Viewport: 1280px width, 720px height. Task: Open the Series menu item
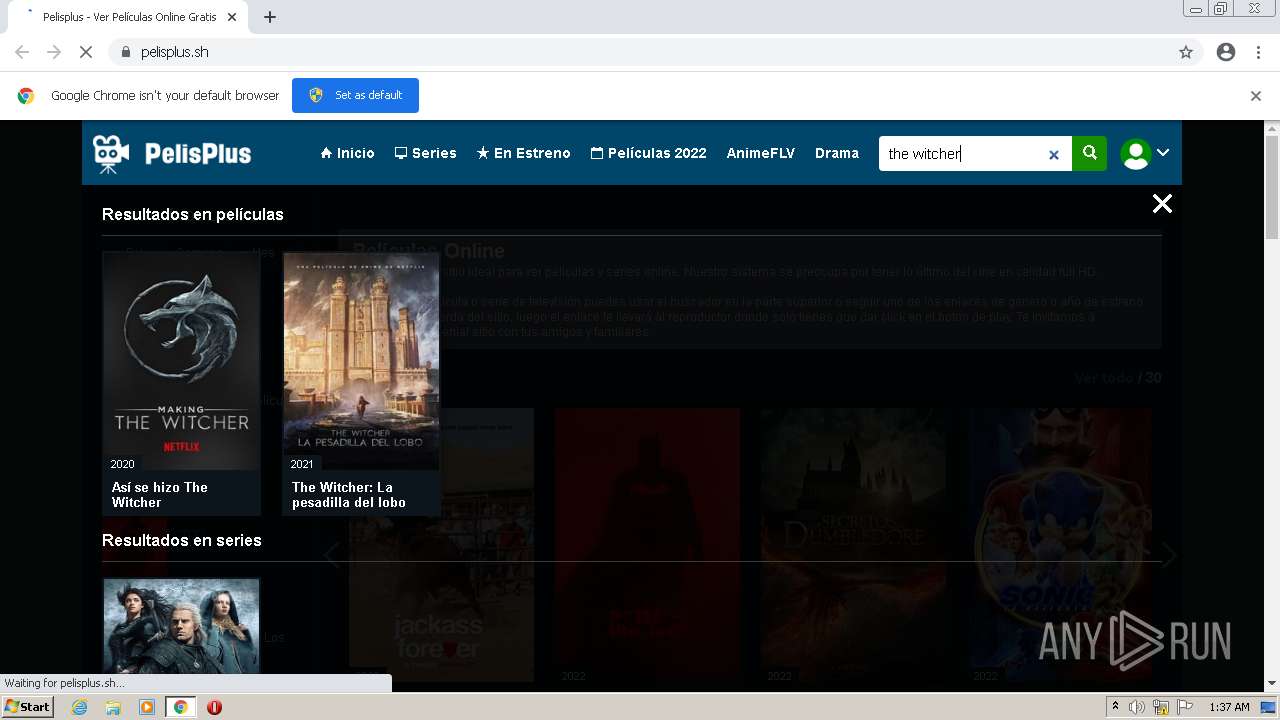click(425, 153)
